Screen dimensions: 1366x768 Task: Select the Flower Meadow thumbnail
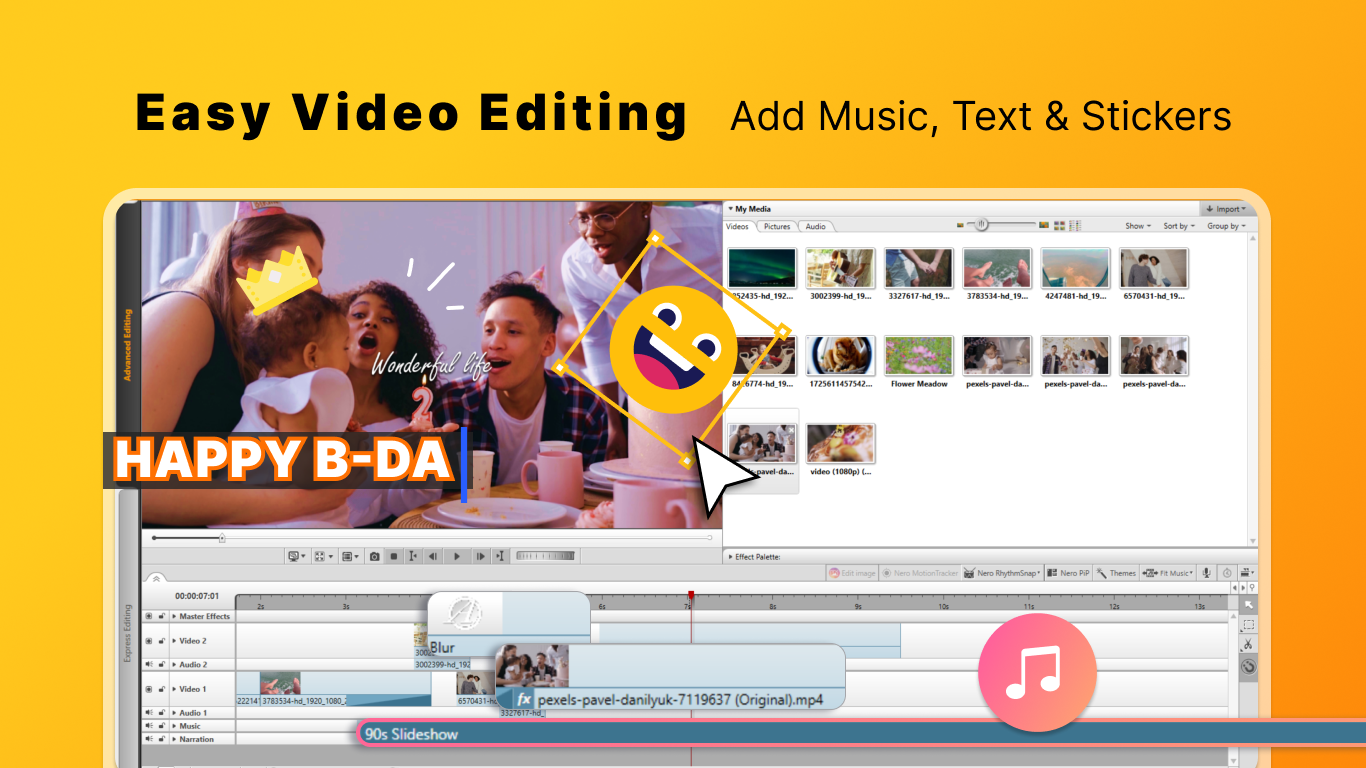point(919,357)
